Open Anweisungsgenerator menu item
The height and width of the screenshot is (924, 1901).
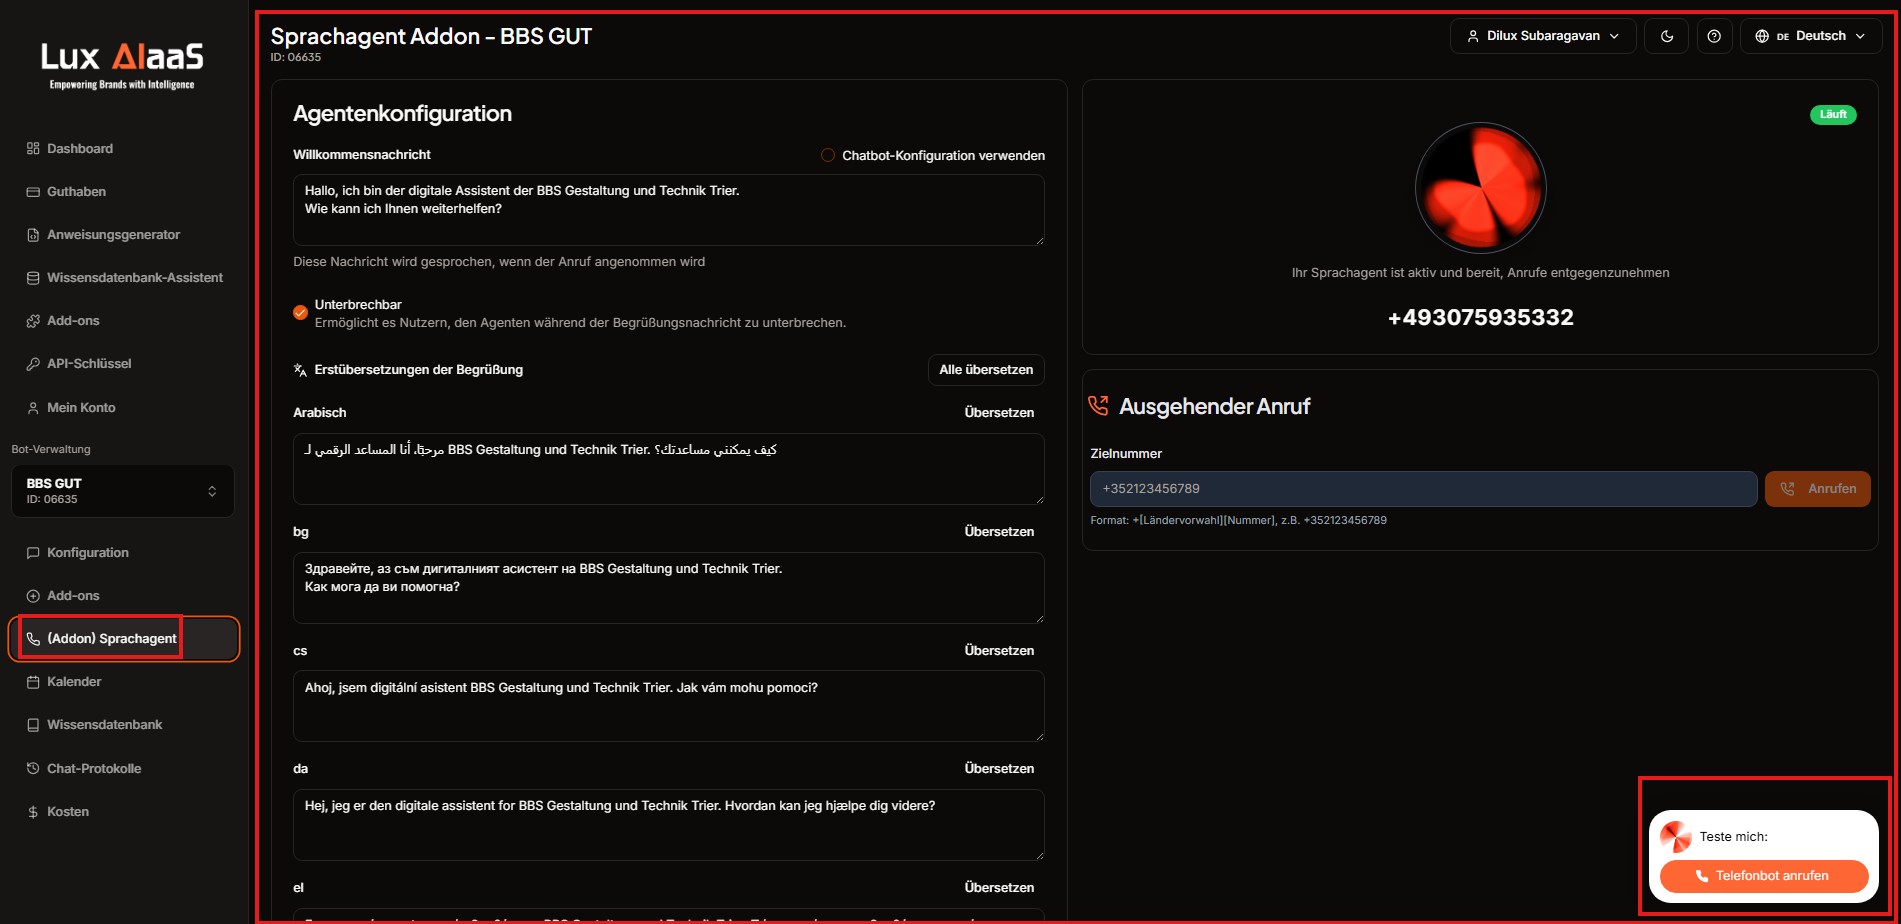[x=113, y=235]
